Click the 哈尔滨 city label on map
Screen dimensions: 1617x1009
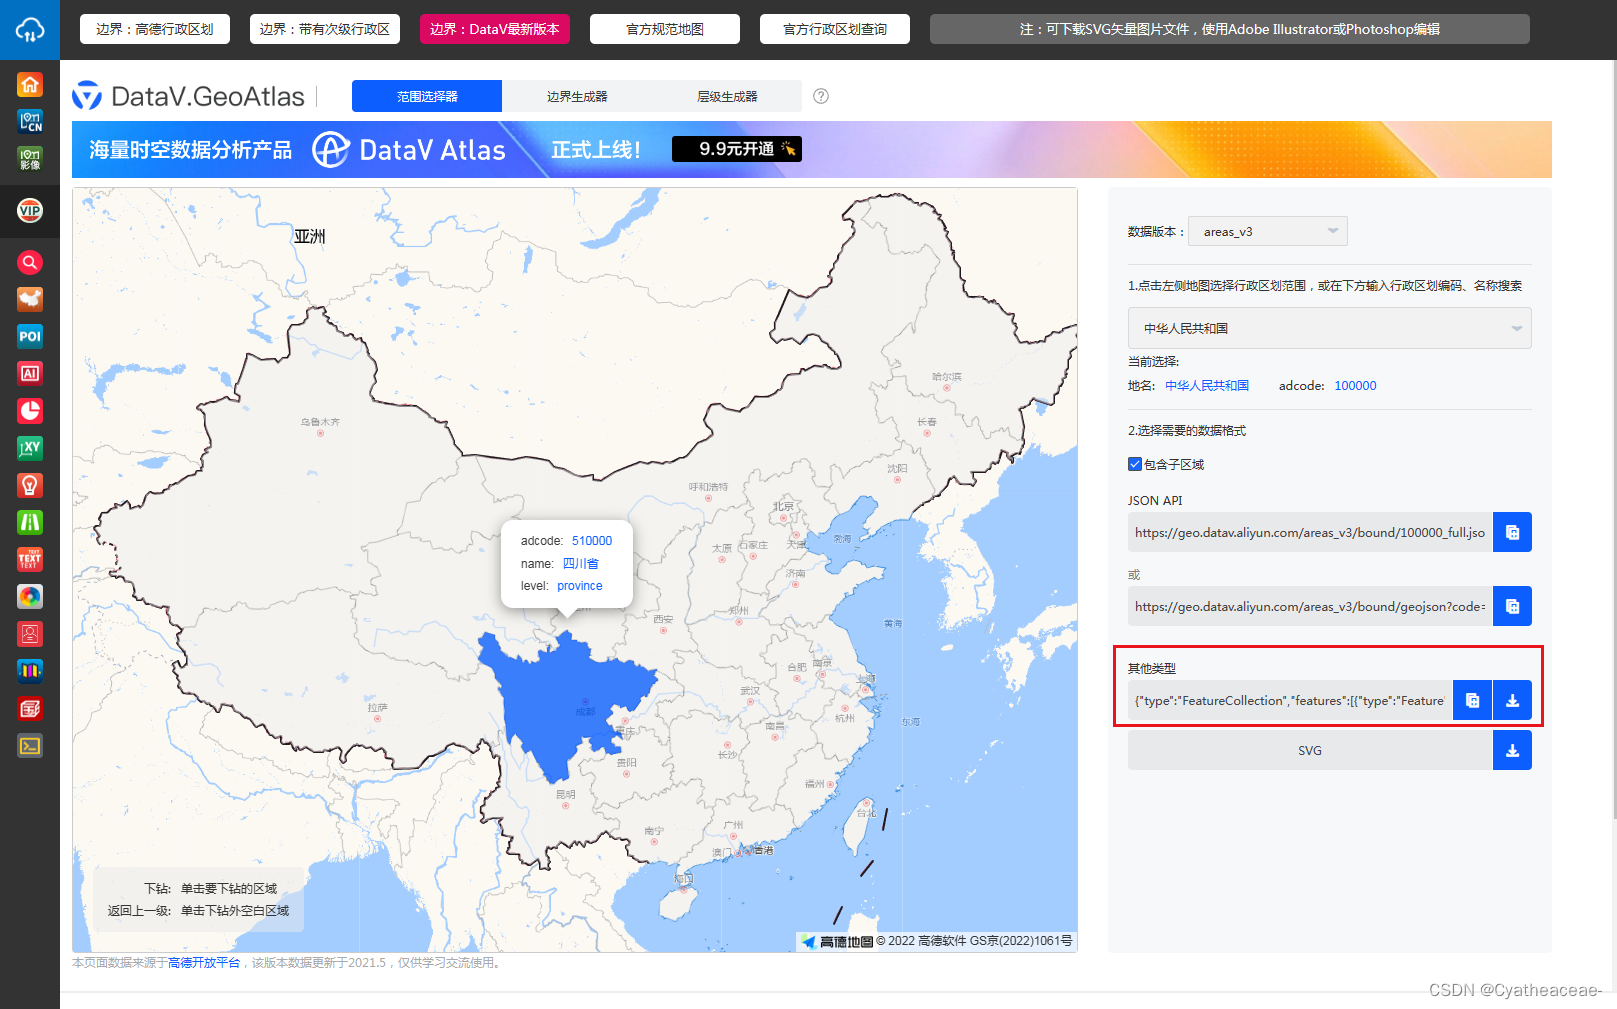pos(947,377)
